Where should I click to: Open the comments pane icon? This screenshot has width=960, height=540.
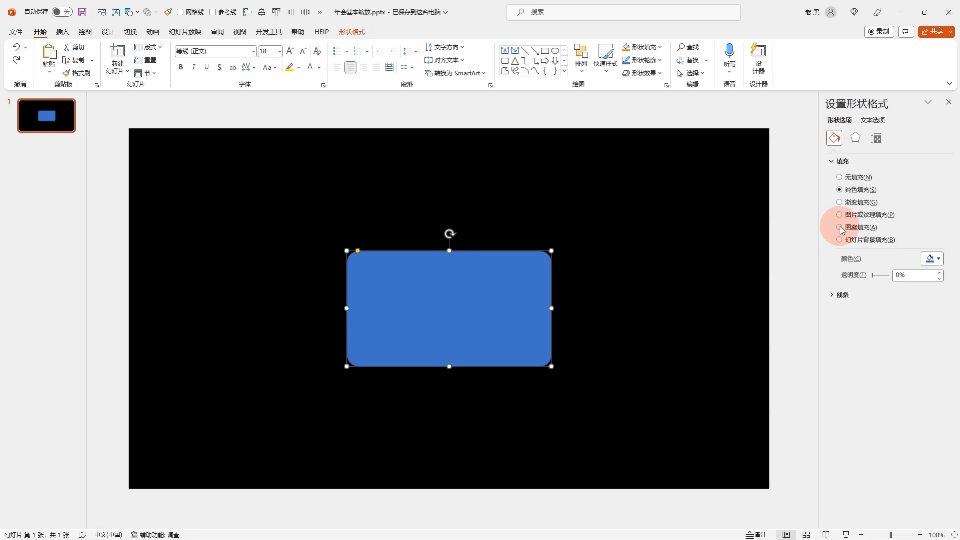coord(906,31)
